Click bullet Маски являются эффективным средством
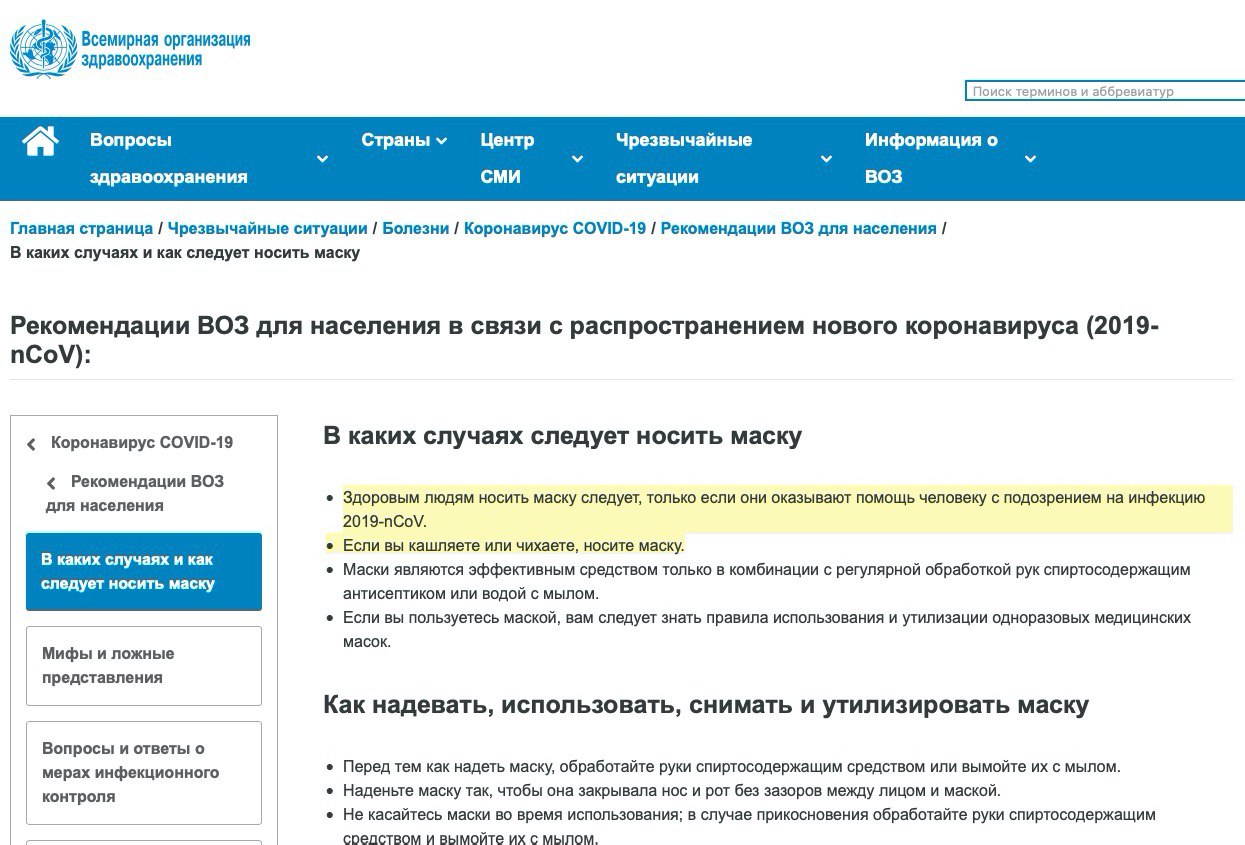The height and width of the screenshot is (845, 1245). coord(766,582)
